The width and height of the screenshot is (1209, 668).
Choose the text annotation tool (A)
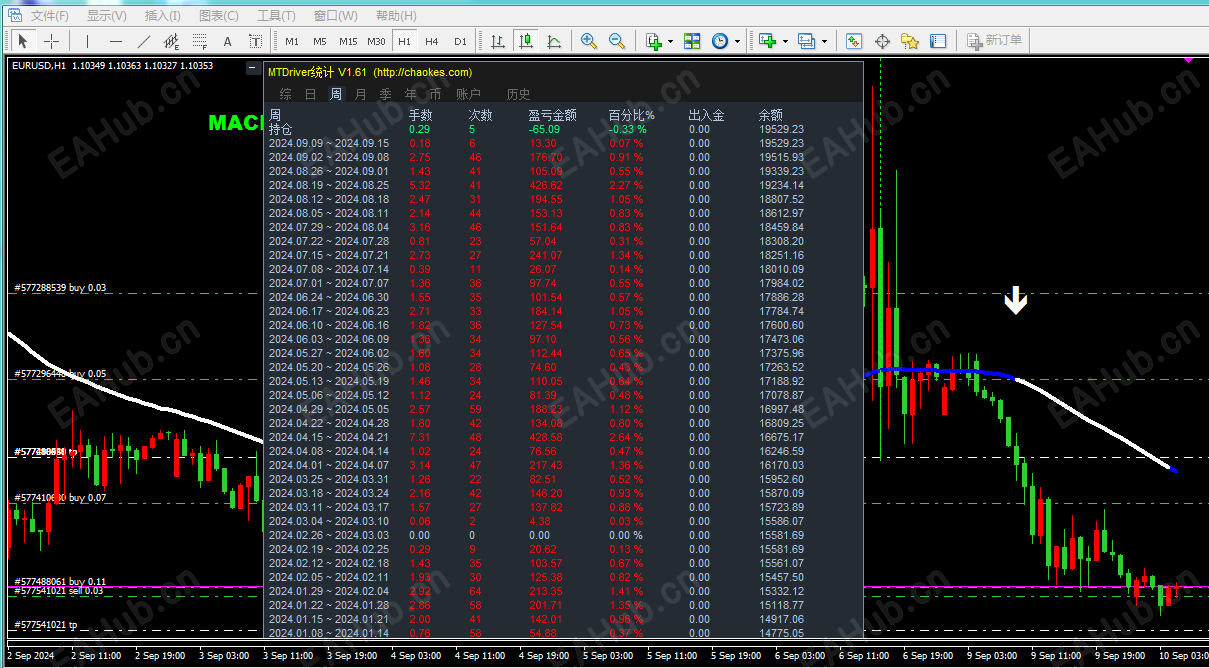tap(228, 41)
